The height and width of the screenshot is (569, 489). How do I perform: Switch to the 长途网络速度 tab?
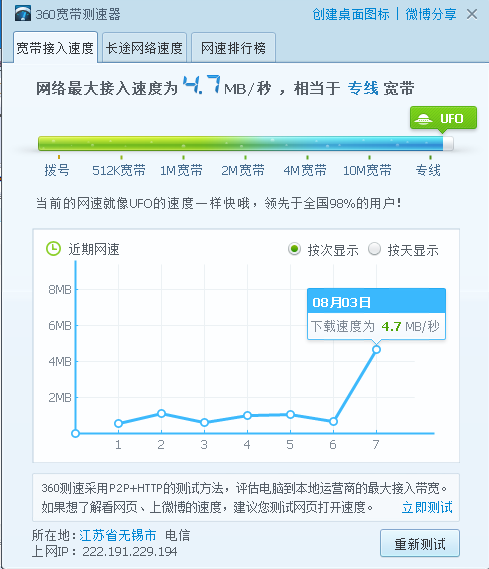pyautogui.click(x=144, y=48)
